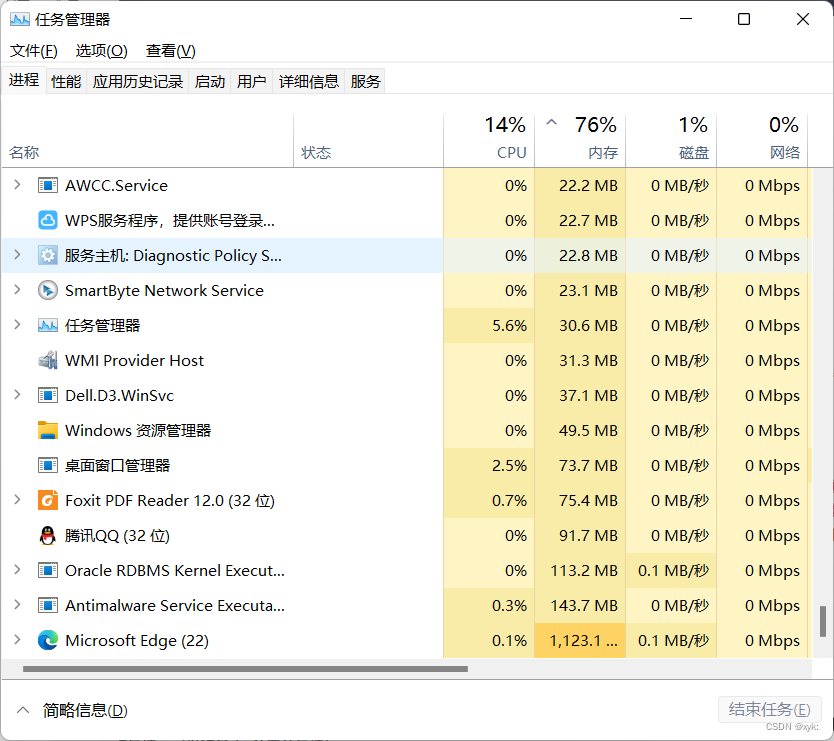This screenshot has width=834, height=741.
Task: Switch to the 启动 tab
Action: (x=210, y=81)
